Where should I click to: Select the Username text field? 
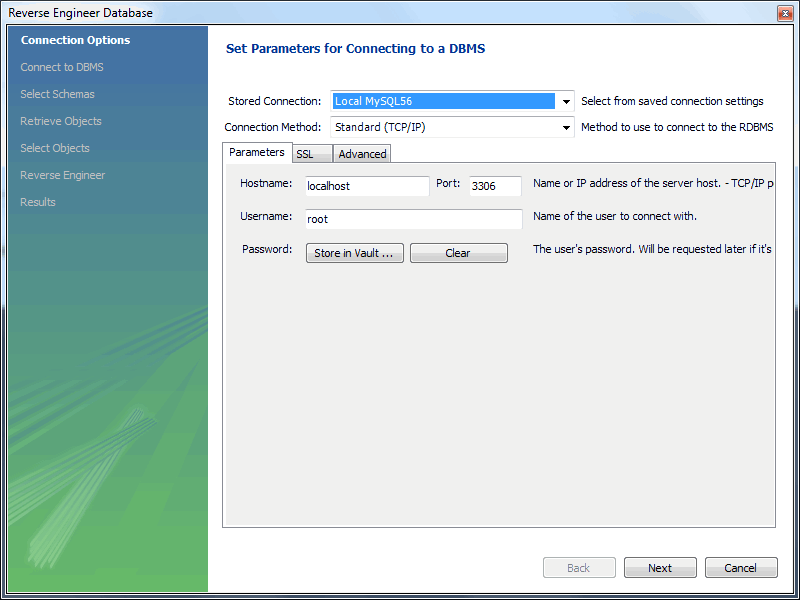413,219
